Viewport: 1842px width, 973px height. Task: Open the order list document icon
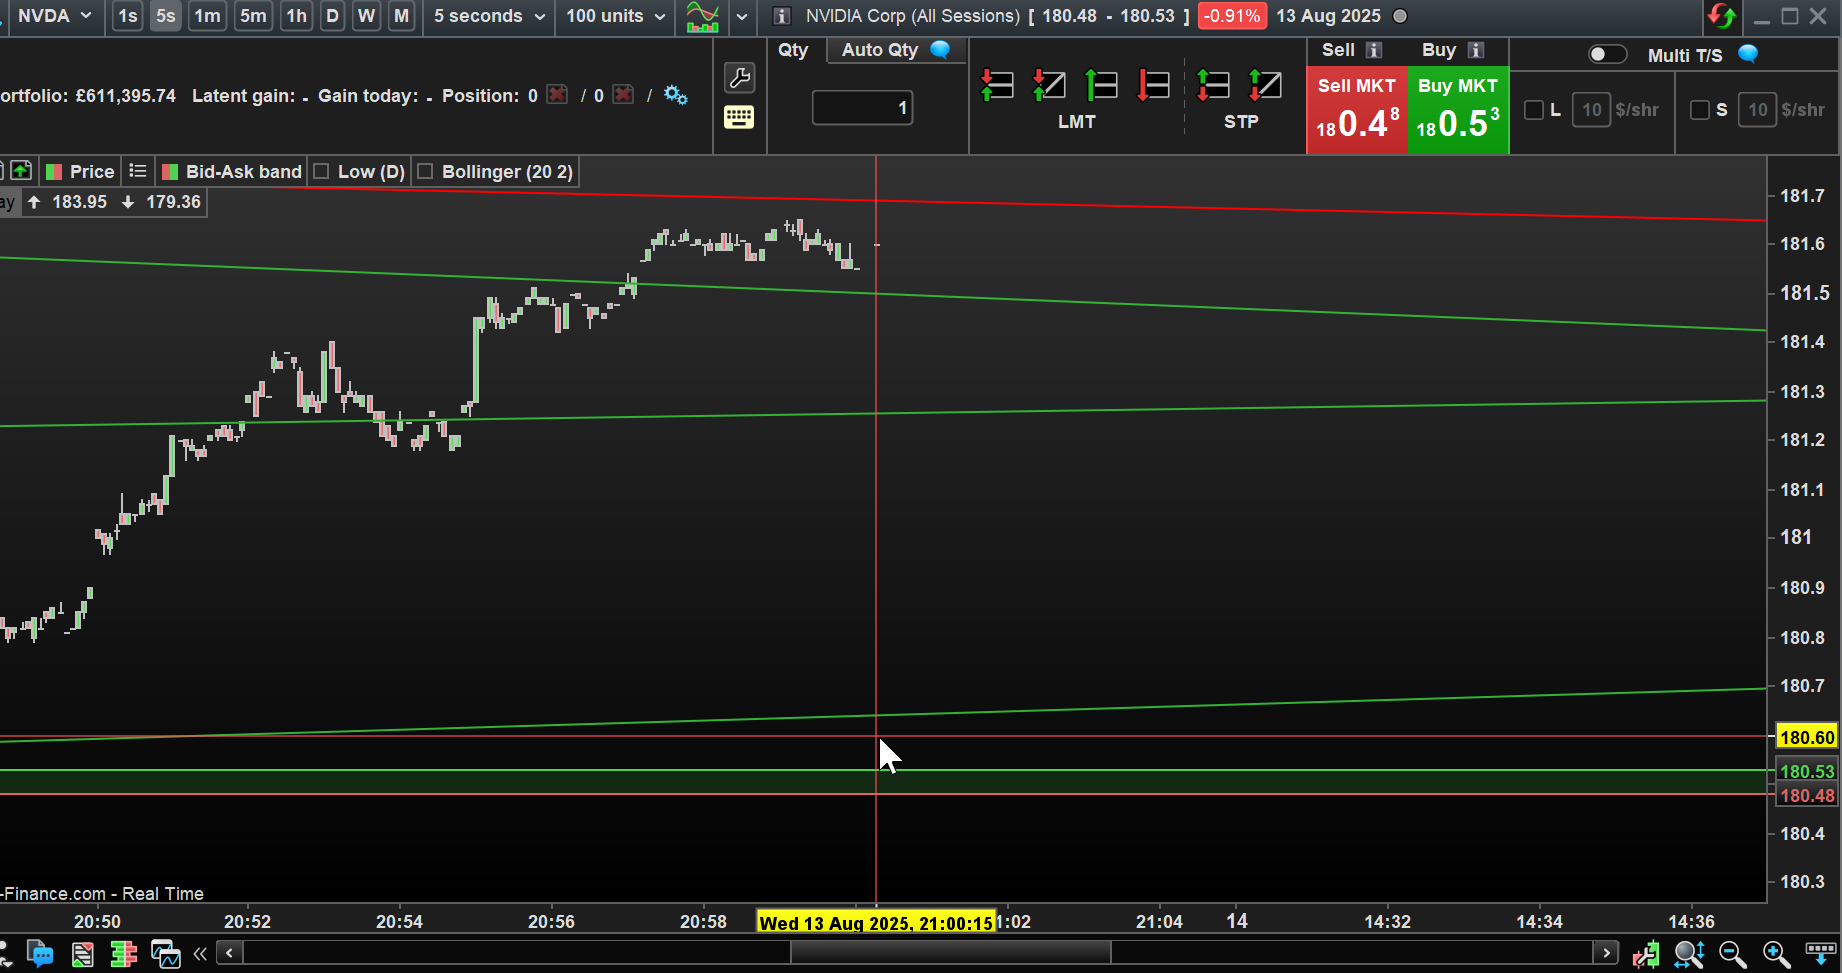pos(82,954)
